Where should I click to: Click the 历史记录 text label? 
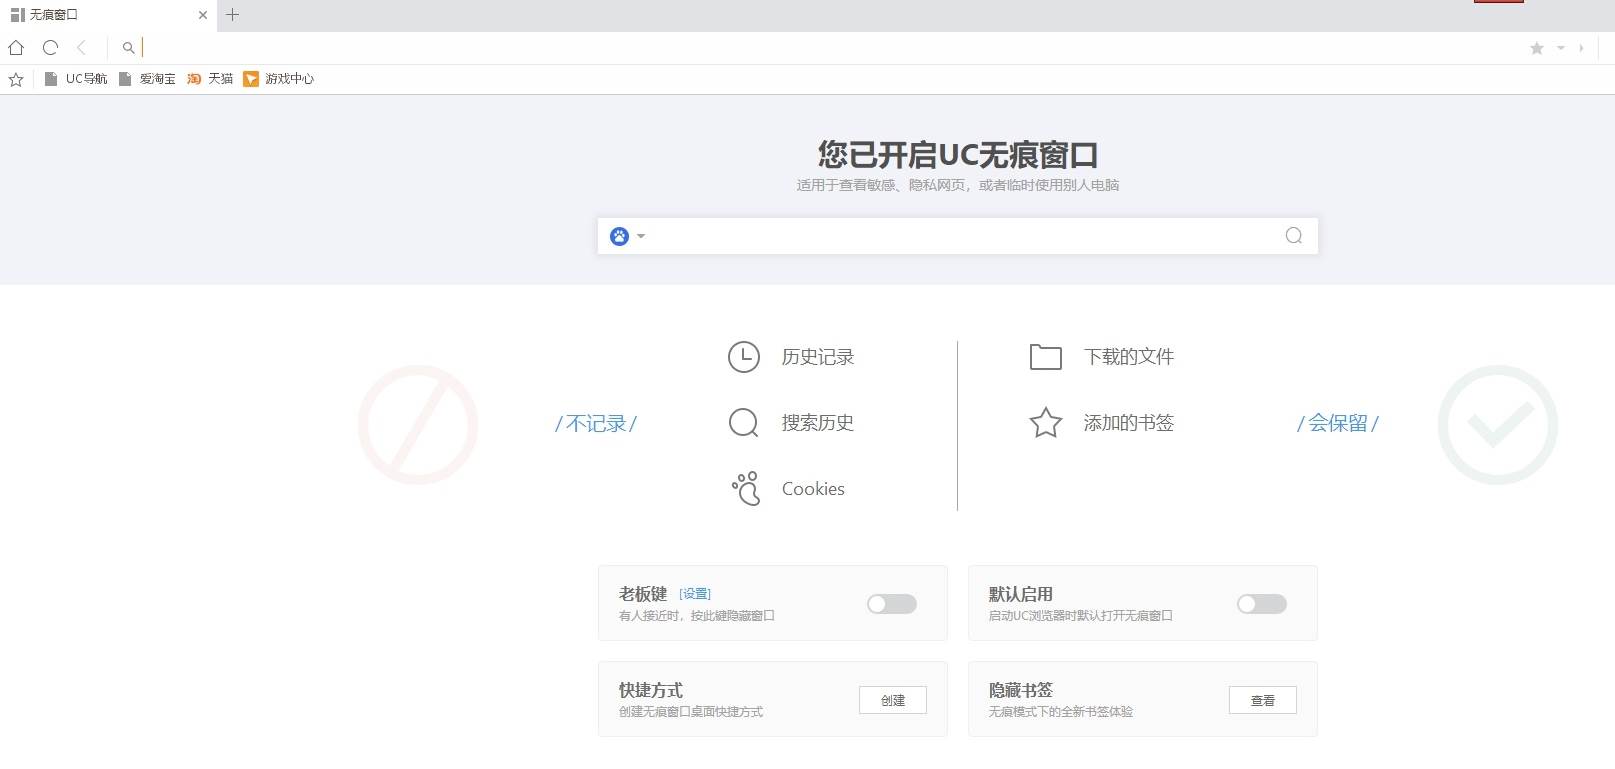(818, 357)
